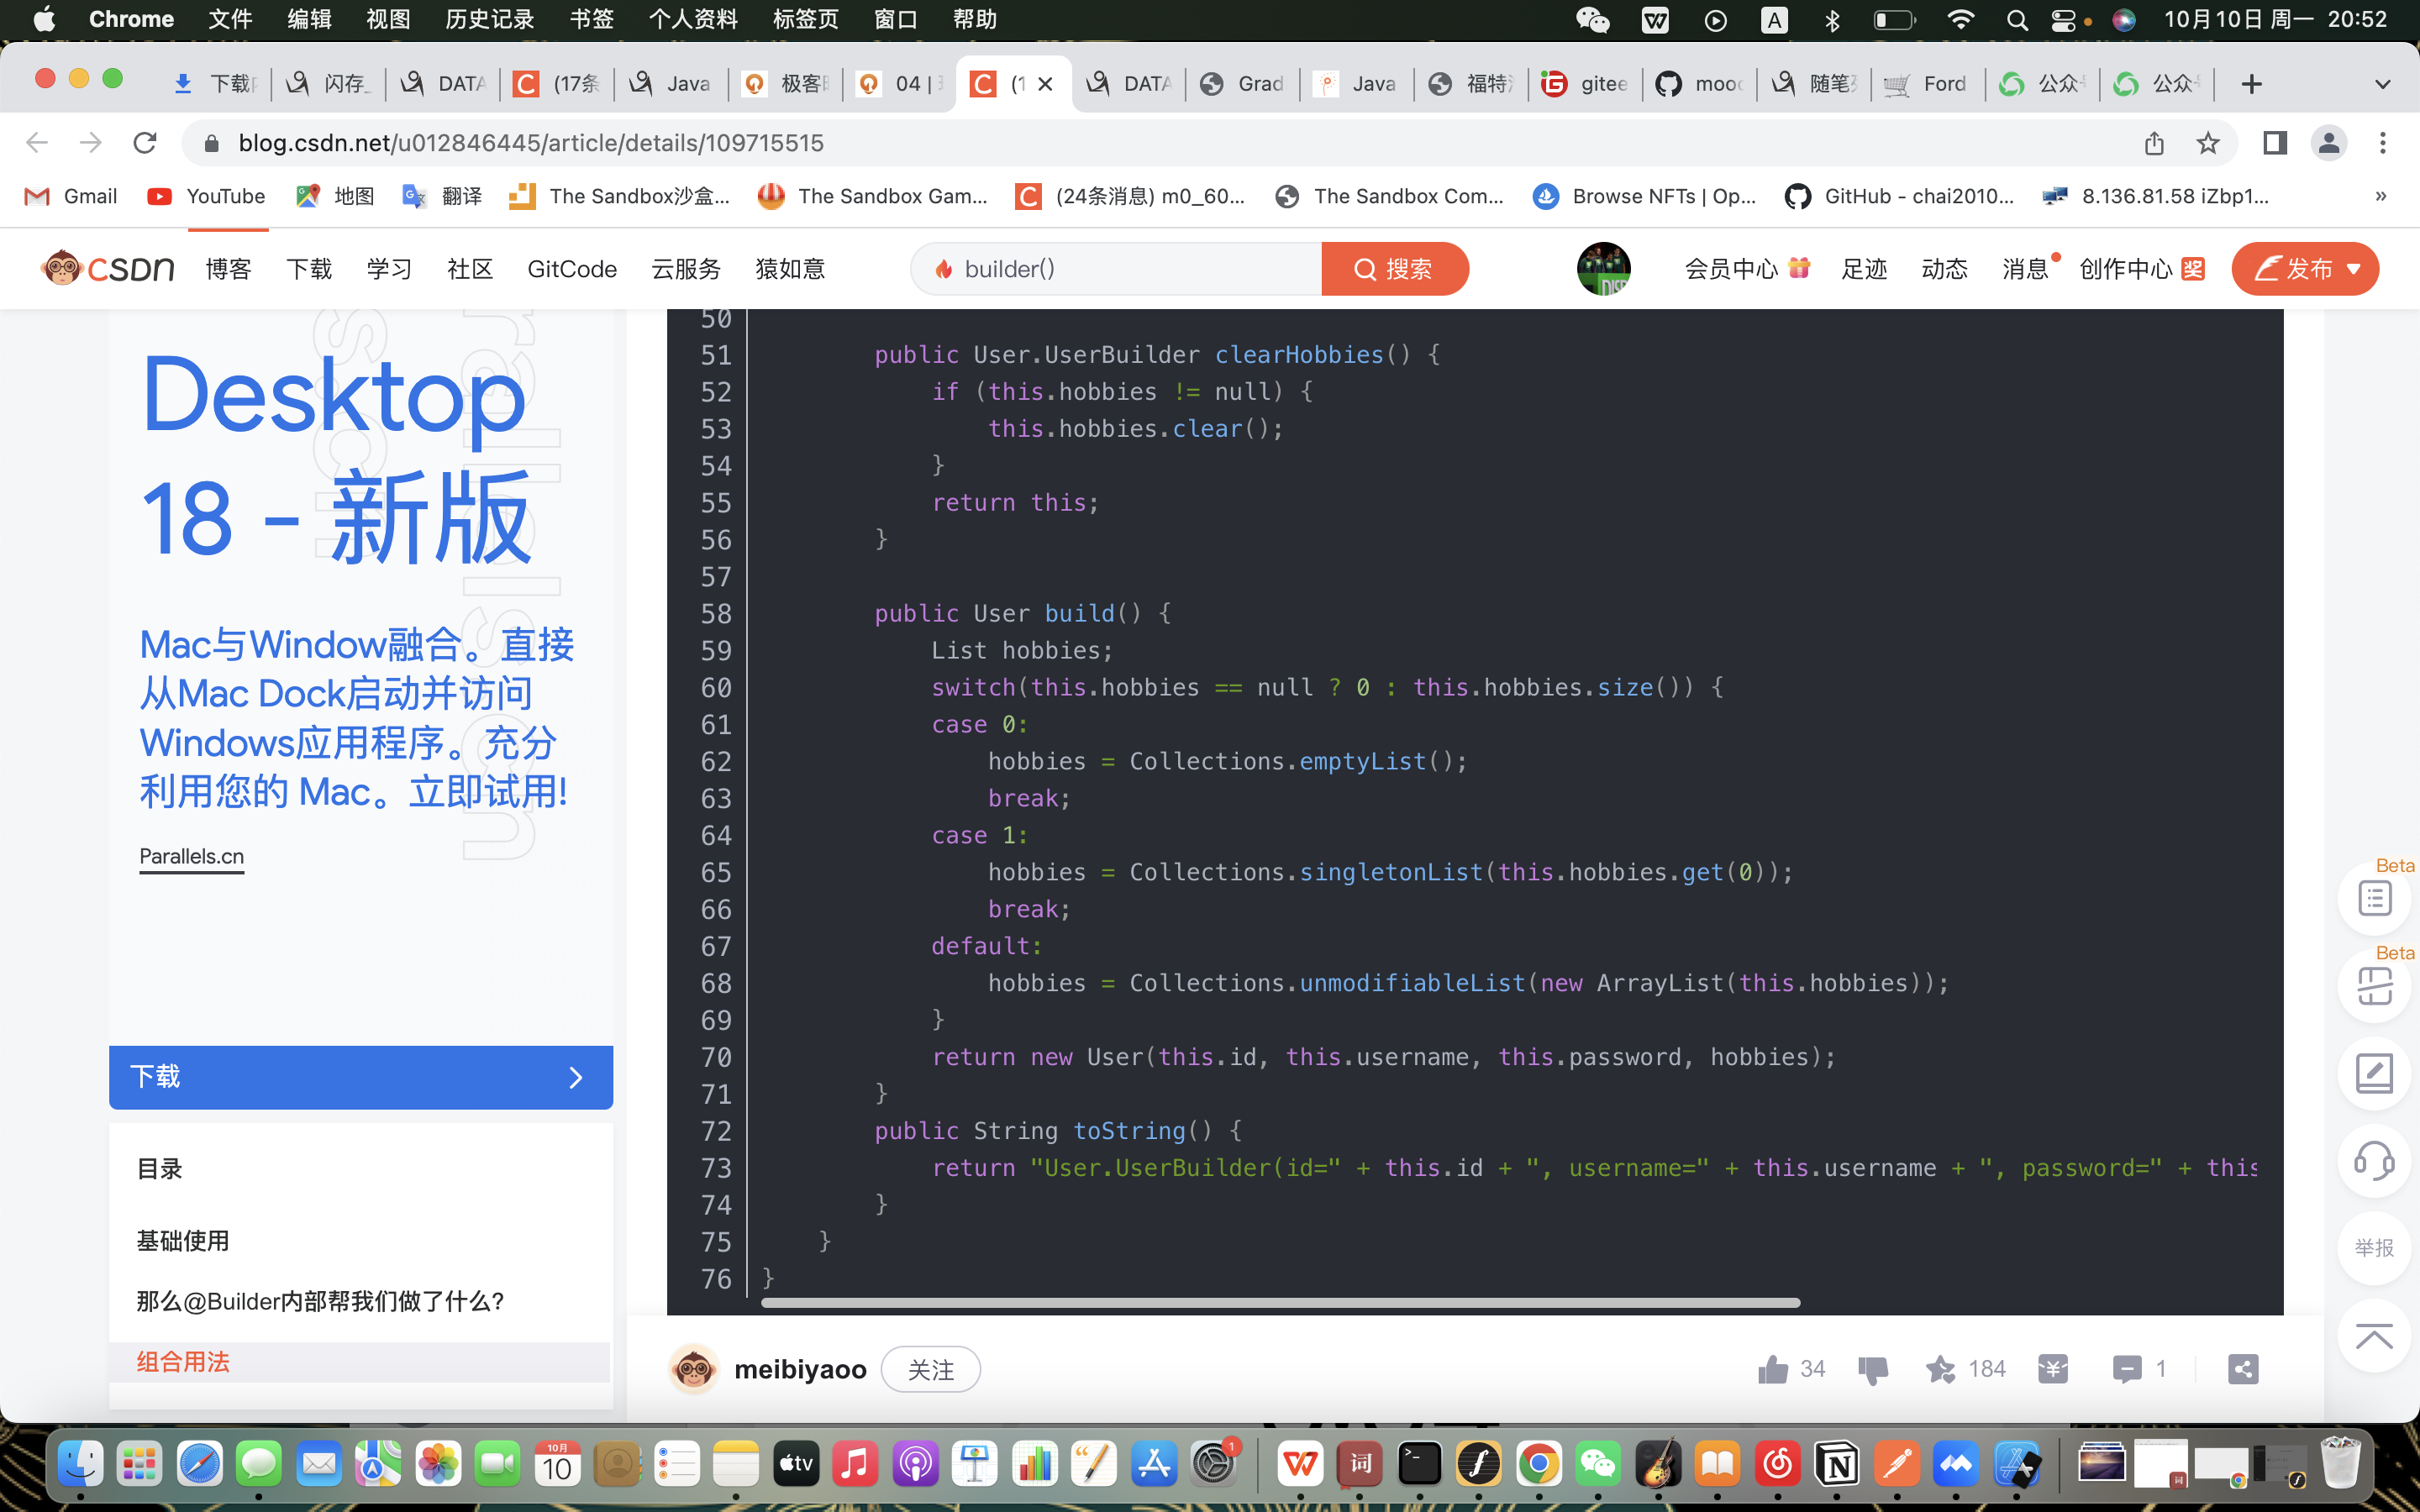This screenshot has width=2420, height=1512.
Task: Expand the 发布 publish dropdown arrow
Action: point(2354,269)
